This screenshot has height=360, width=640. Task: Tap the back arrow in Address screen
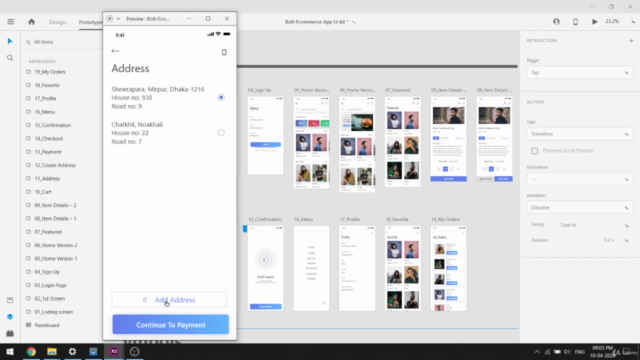115,51
